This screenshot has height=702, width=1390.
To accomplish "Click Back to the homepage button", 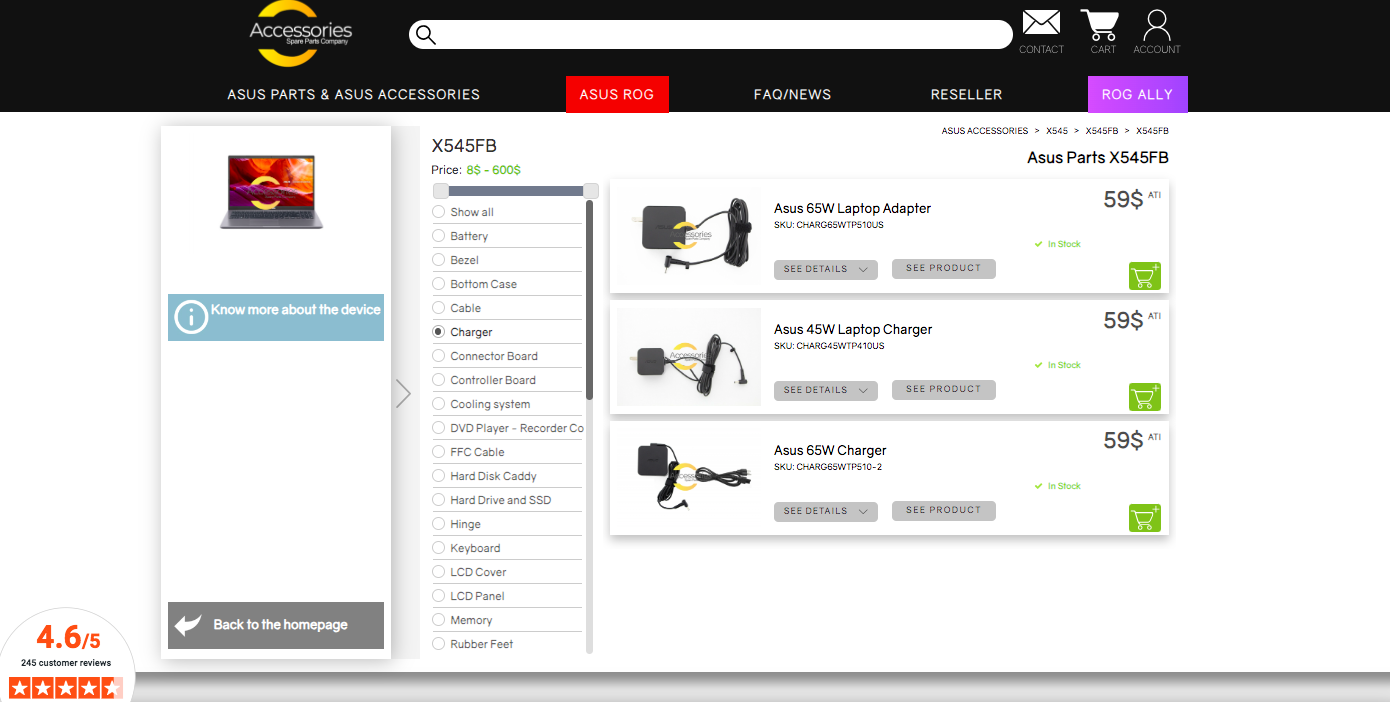I will tap(276, 625).
